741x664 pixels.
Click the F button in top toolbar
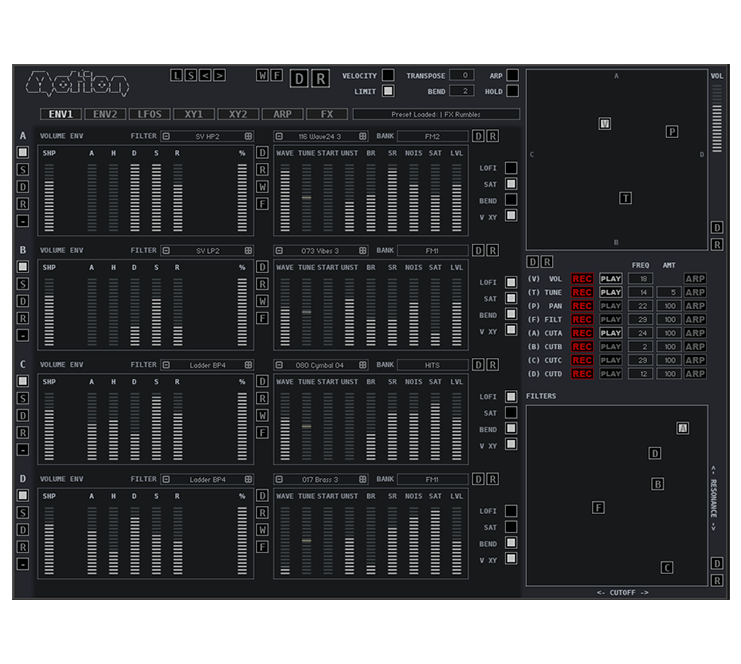(x=276, y=75)
